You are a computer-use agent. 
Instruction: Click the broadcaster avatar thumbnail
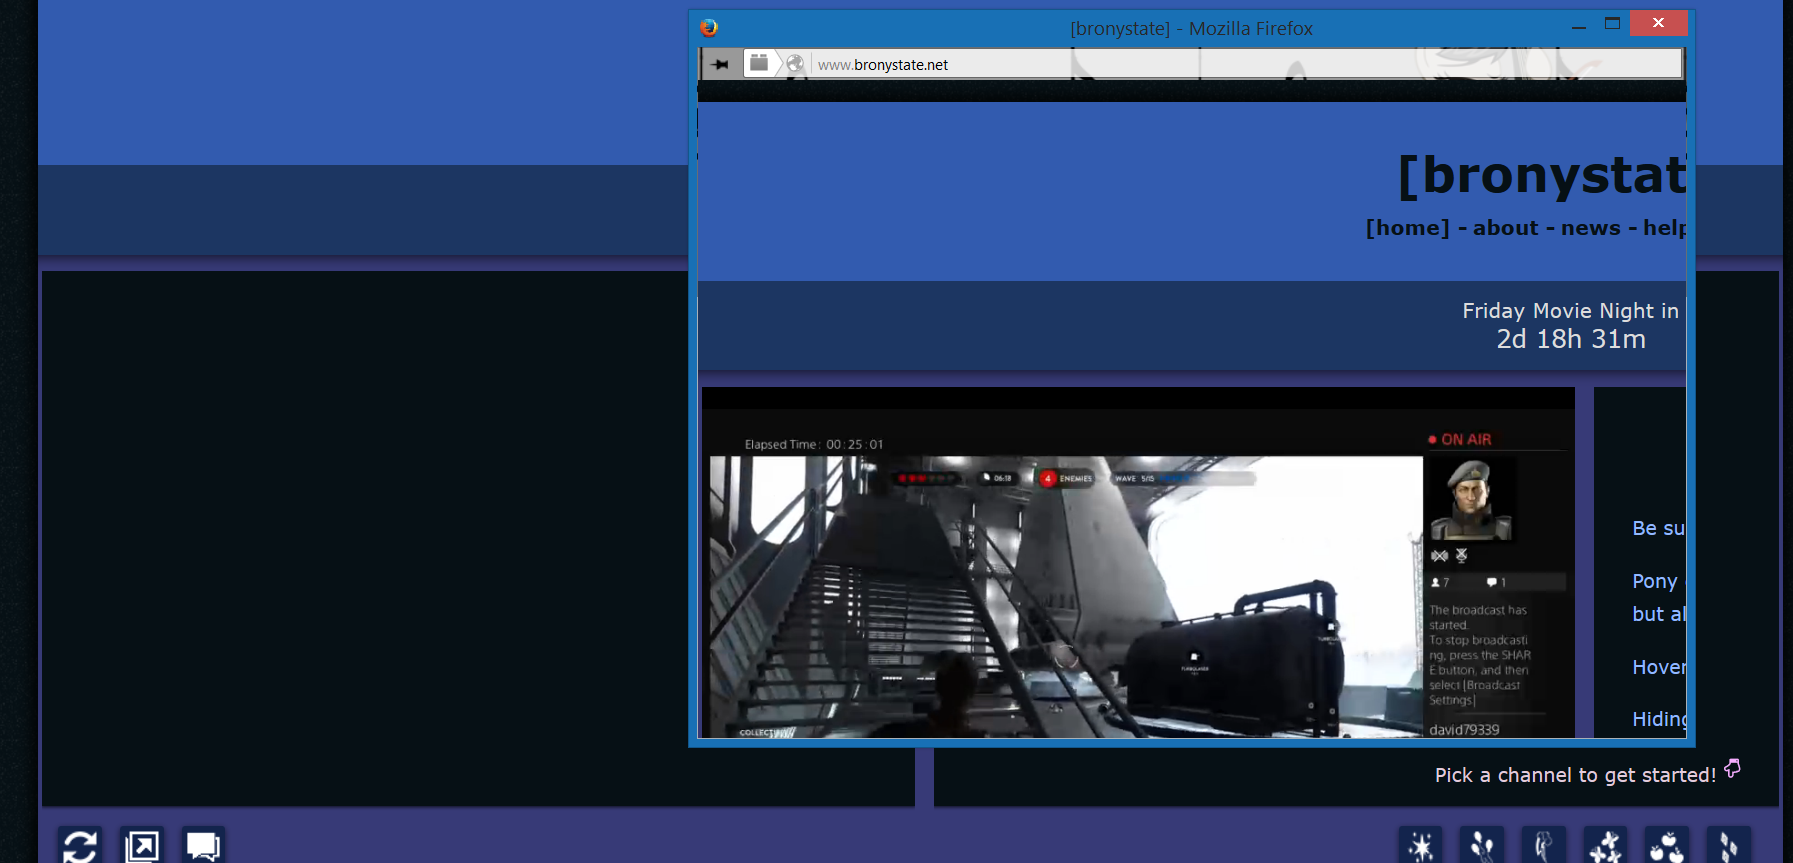[1471, 499]
